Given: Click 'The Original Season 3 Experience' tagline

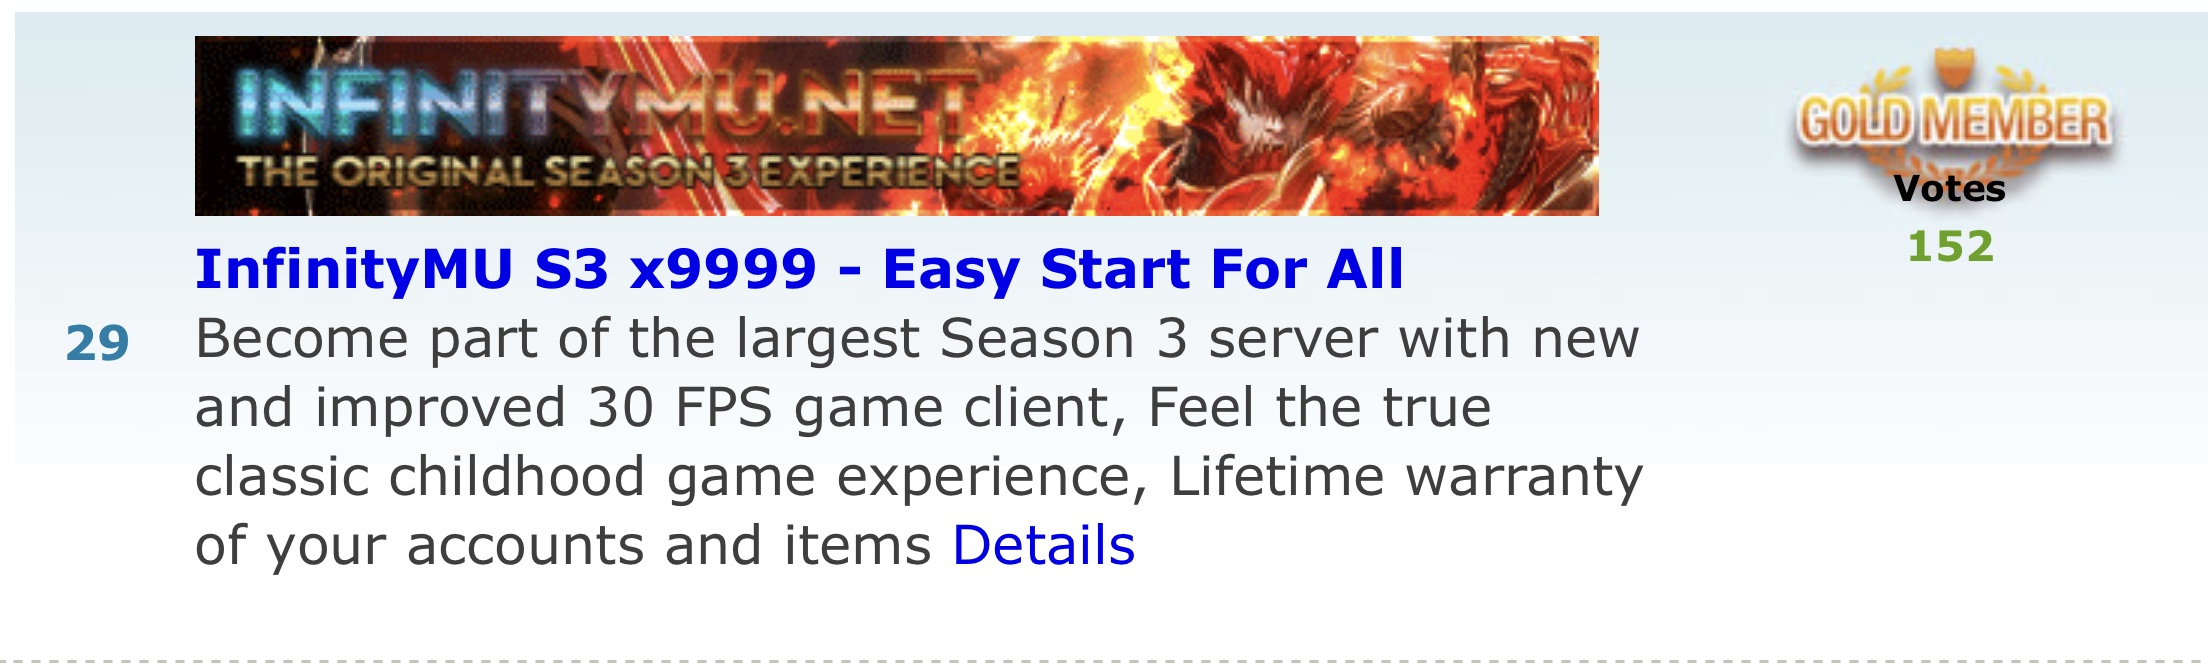Looking at the screenshot, I should click(x=629, y=173).
